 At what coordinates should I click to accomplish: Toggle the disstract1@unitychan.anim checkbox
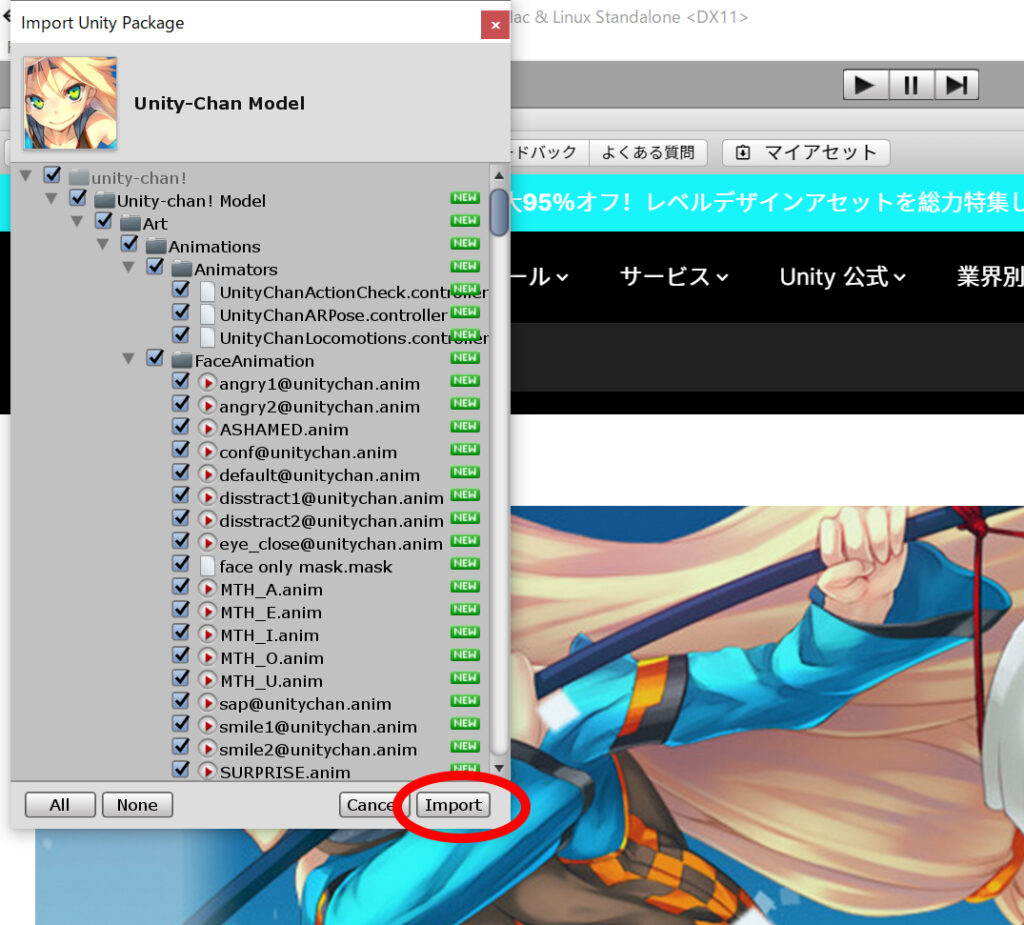pos(181,495)
